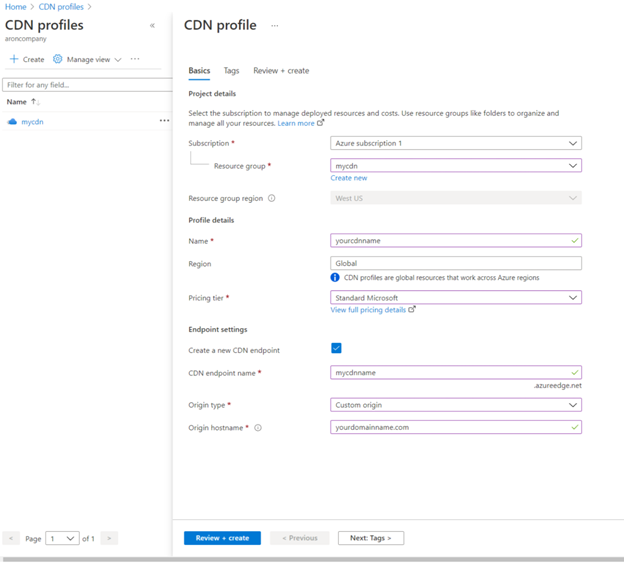Image resolution: width=624 pixels, height=568 pixels.
Task: Click the plus Create icon
Action: [14, 59]
